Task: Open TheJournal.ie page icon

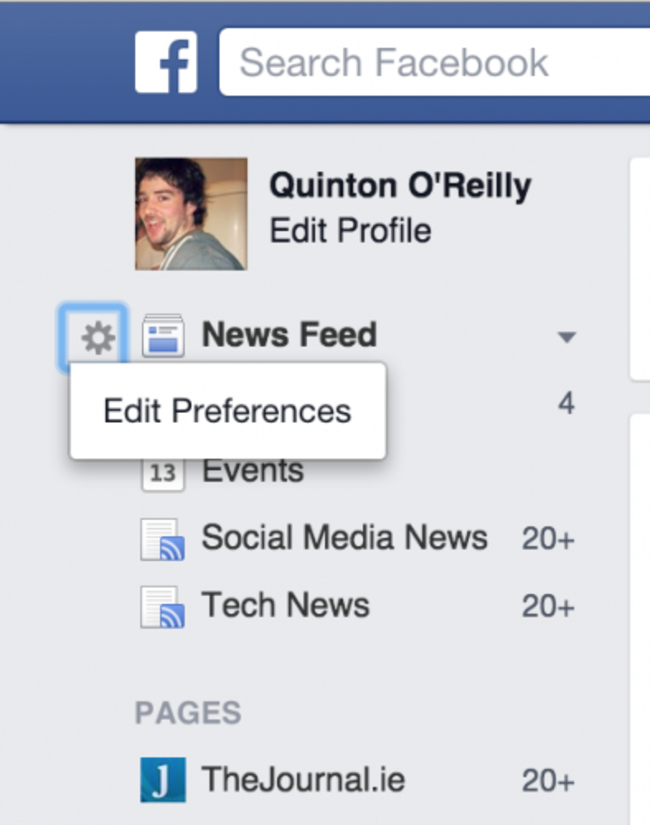Action: coord(163,779)
